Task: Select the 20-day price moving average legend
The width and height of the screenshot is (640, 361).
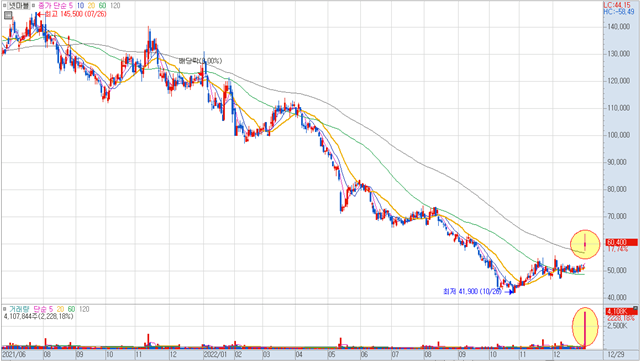Action: (x=91, y=6)
